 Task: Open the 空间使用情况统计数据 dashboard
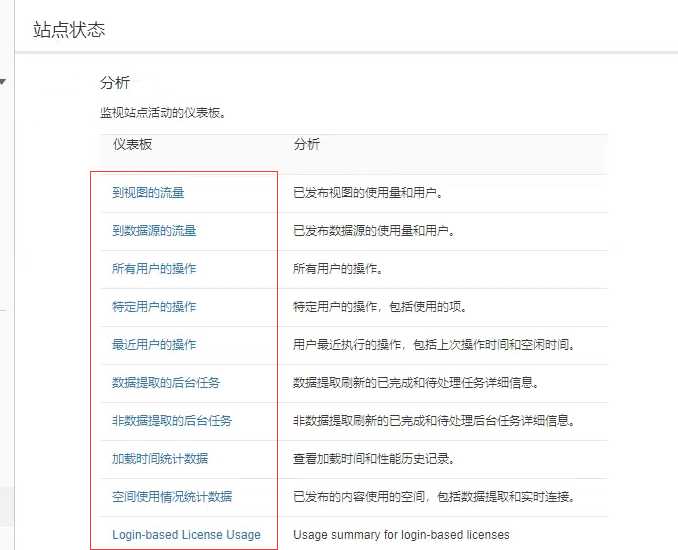(x=172, y=496)
